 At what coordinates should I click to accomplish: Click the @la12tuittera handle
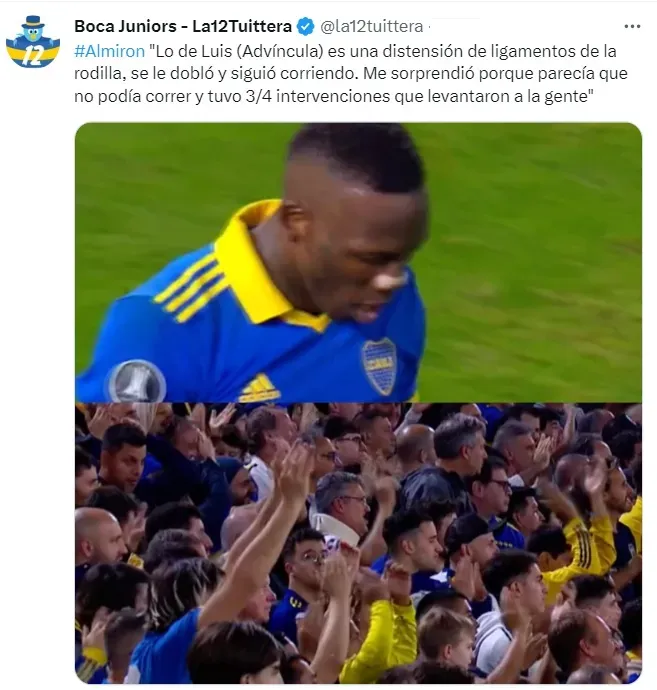(371, 27)
